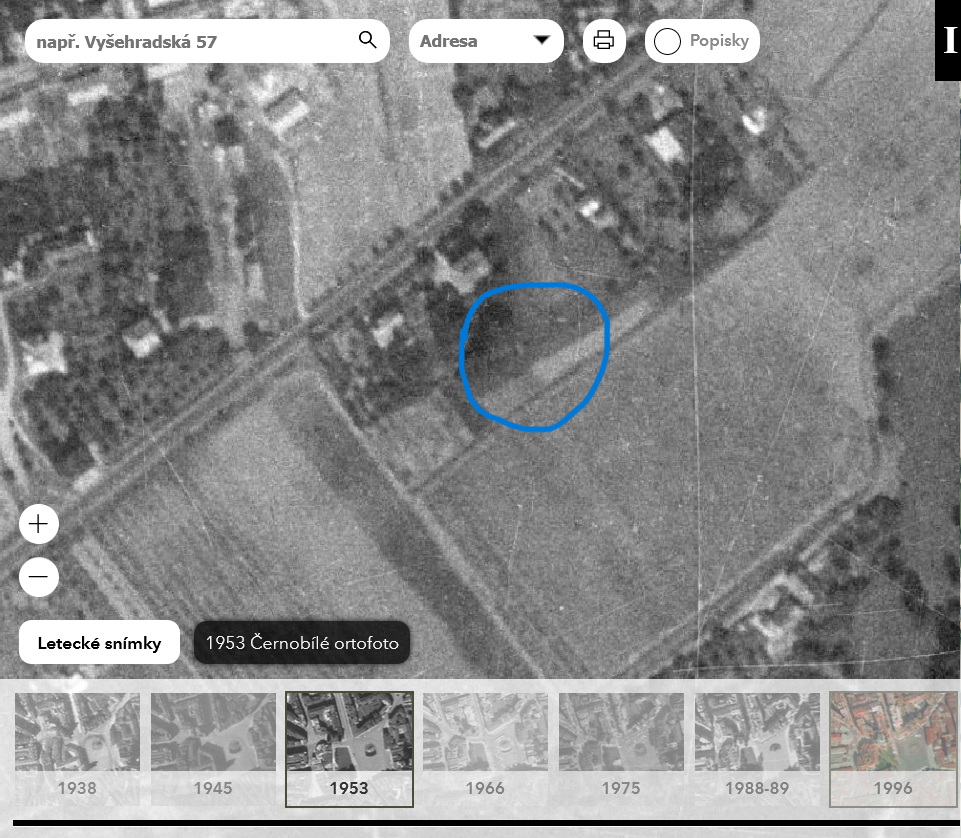Click the 1953 Černobílé ortofoto label
This screenshot has width=961, height=838.
click(302, 643)
